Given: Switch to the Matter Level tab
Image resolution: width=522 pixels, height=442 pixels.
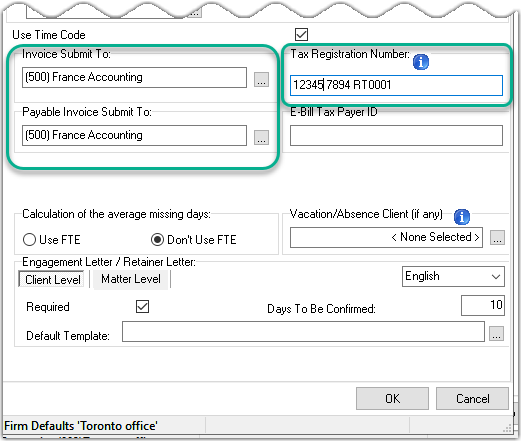Looking at the screenshot, I should pyautogui.click(x=131, y=279).
